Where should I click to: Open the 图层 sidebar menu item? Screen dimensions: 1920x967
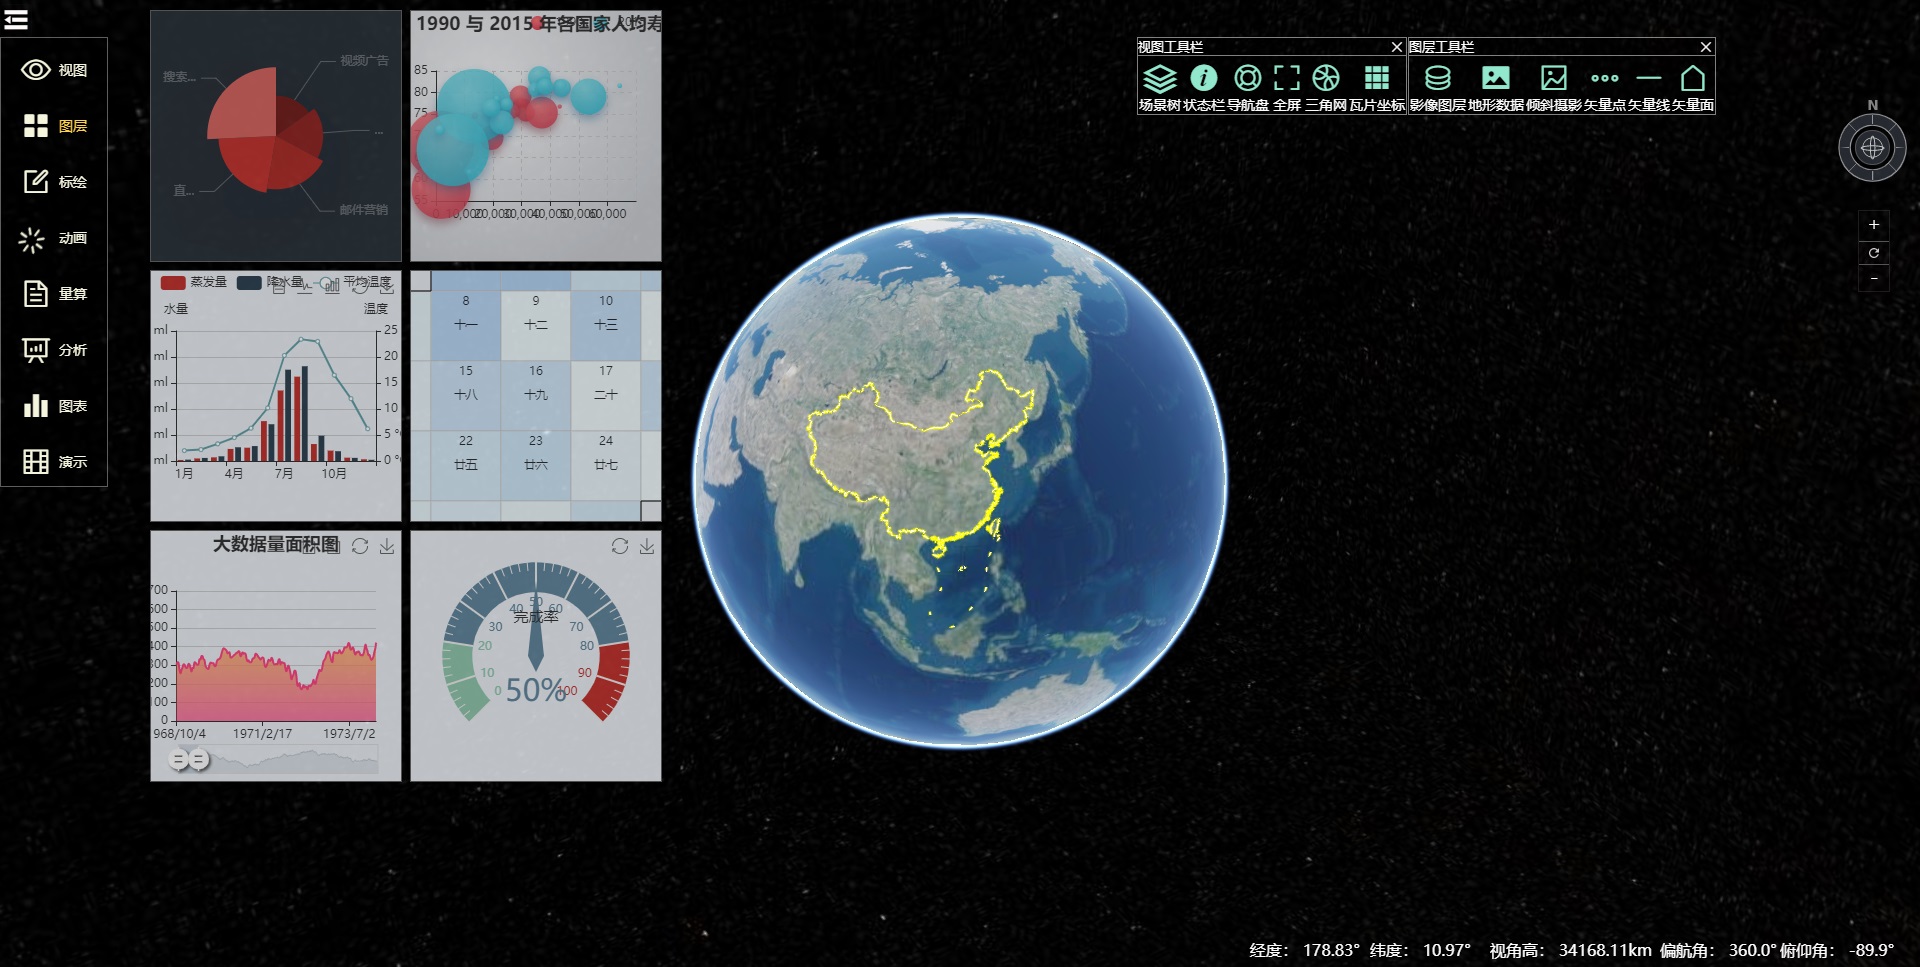(x=54, y=126)
